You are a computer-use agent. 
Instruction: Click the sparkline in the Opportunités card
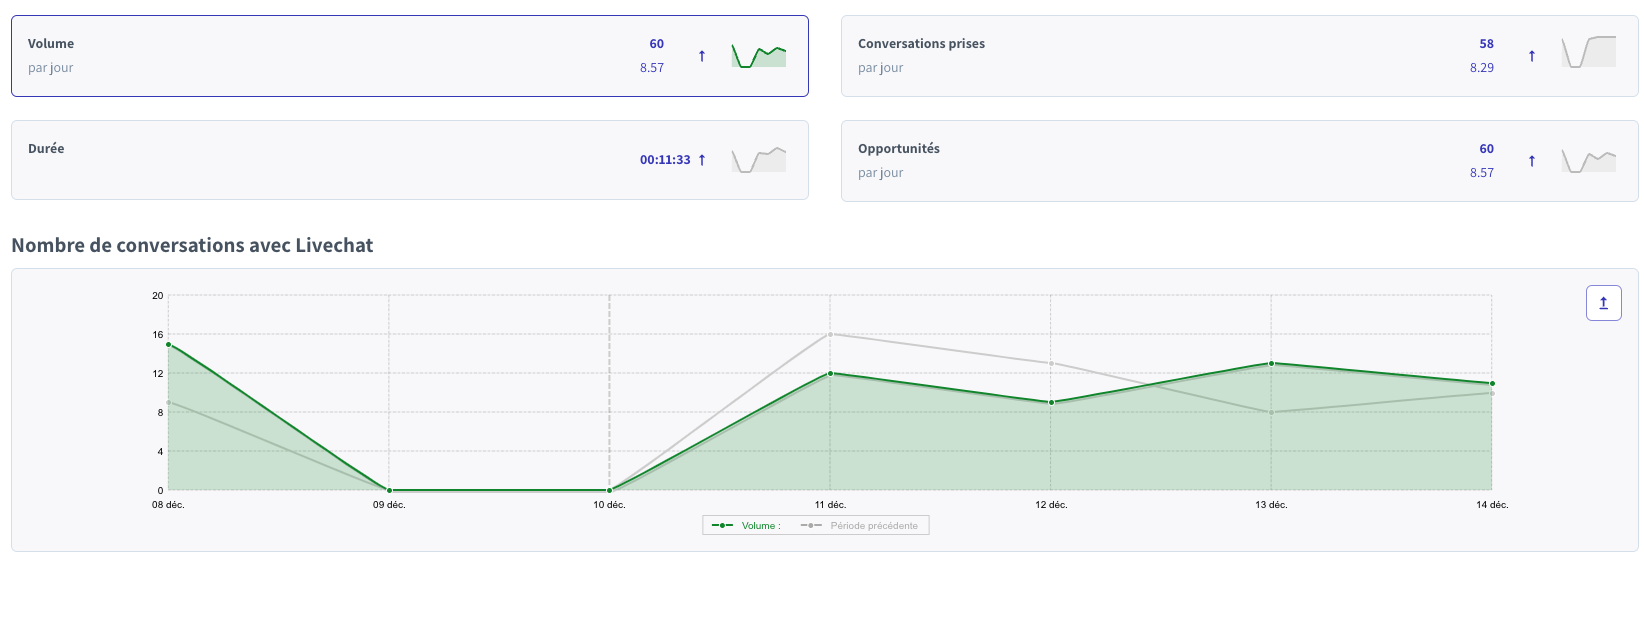[x=1588, y=160]
